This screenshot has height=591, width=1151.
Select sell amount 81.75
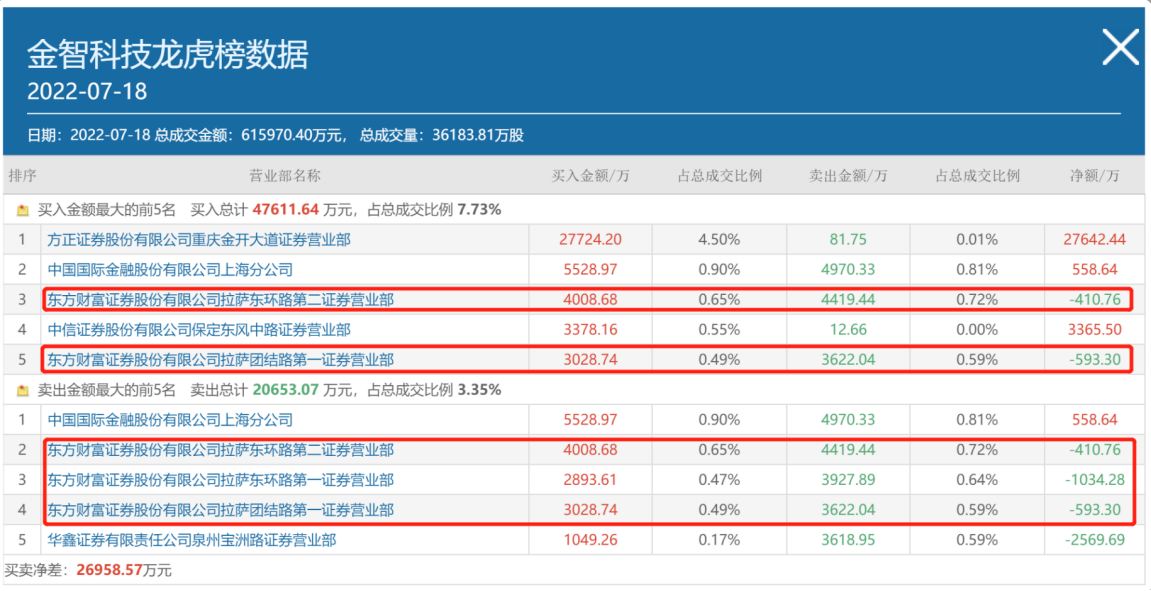[x=848, y=239]
